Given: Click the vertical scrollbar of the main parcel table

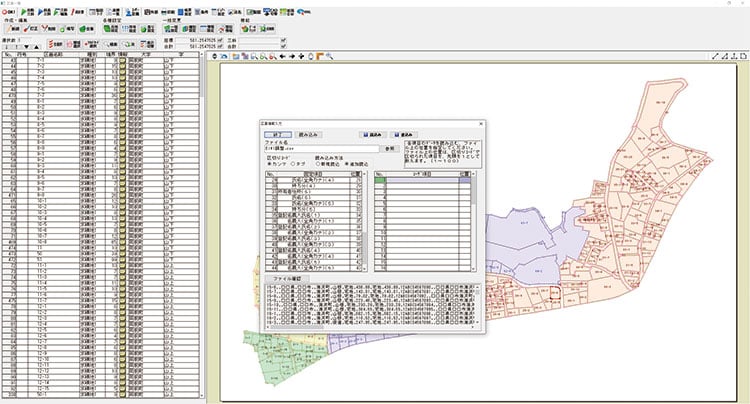Looking at the screenshot, I should [x=202, y=225].
